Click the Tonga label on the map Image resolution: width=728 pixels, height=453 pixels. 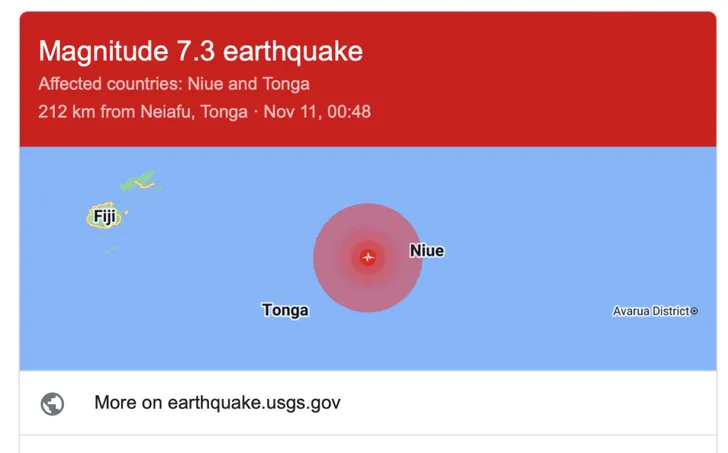[285, 310]
